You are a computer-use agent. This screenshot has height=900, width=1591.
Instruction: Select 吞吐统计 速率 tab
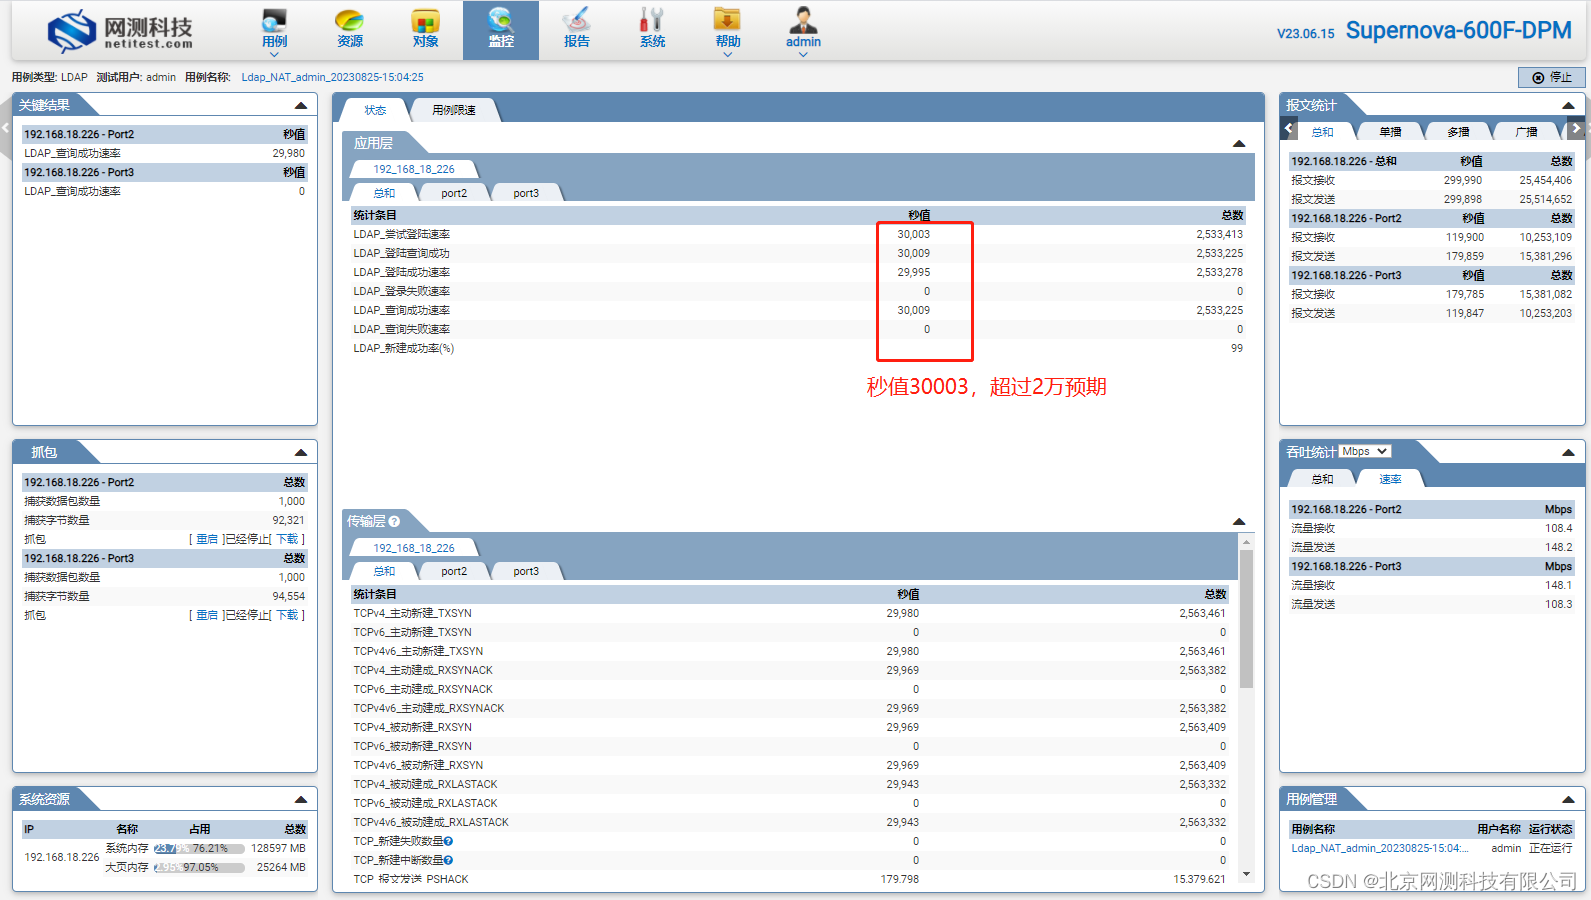(x=1390, y=479)
